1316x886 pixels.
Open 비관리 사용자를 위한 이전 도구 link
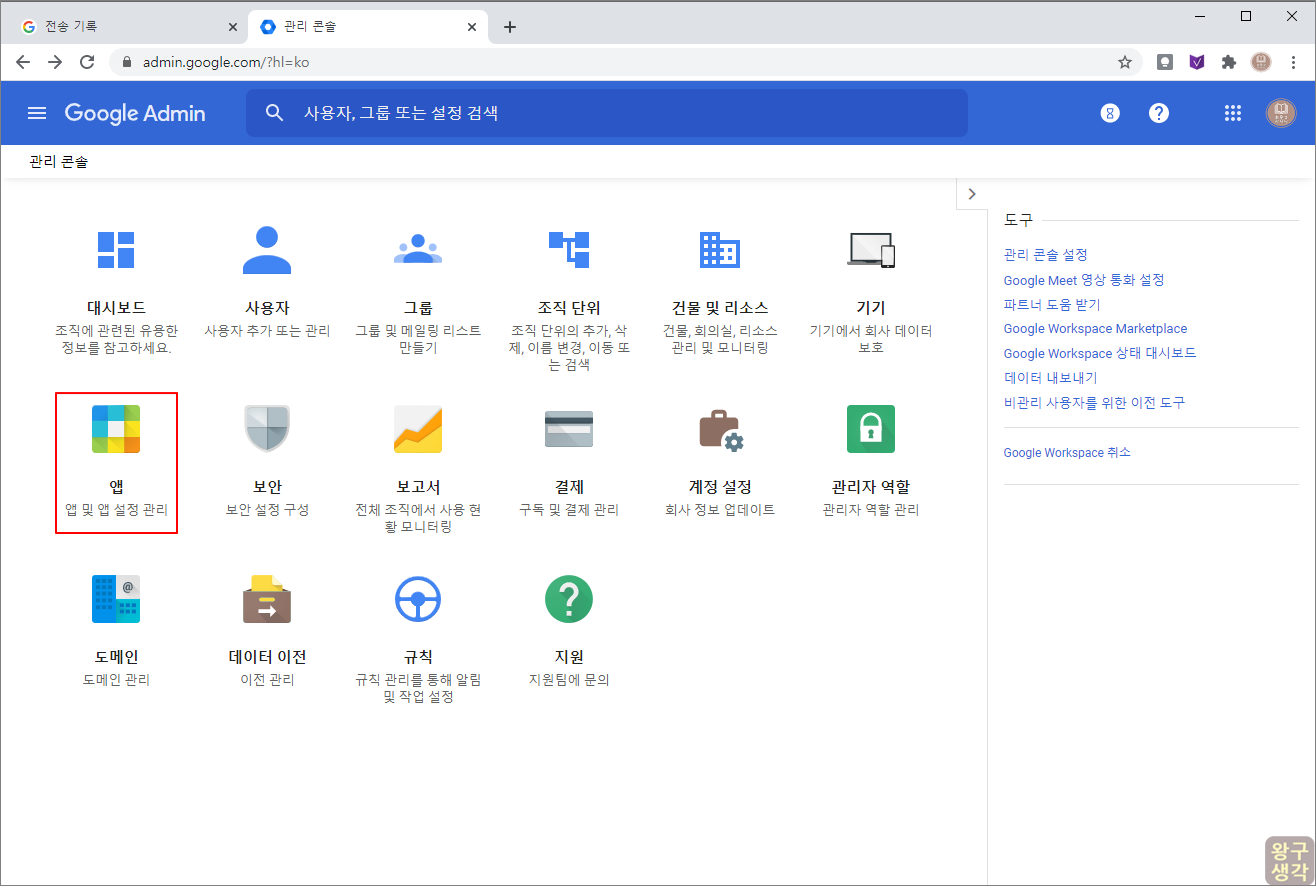(x=1094, y=402)
